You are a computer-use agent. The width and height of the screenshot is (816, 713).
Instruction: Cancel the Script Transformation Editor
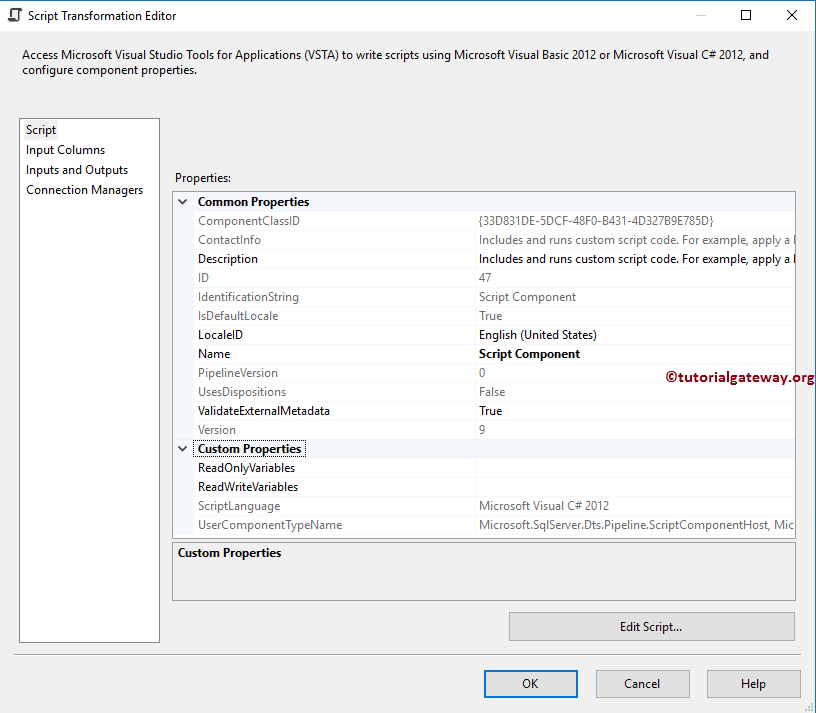642,683
